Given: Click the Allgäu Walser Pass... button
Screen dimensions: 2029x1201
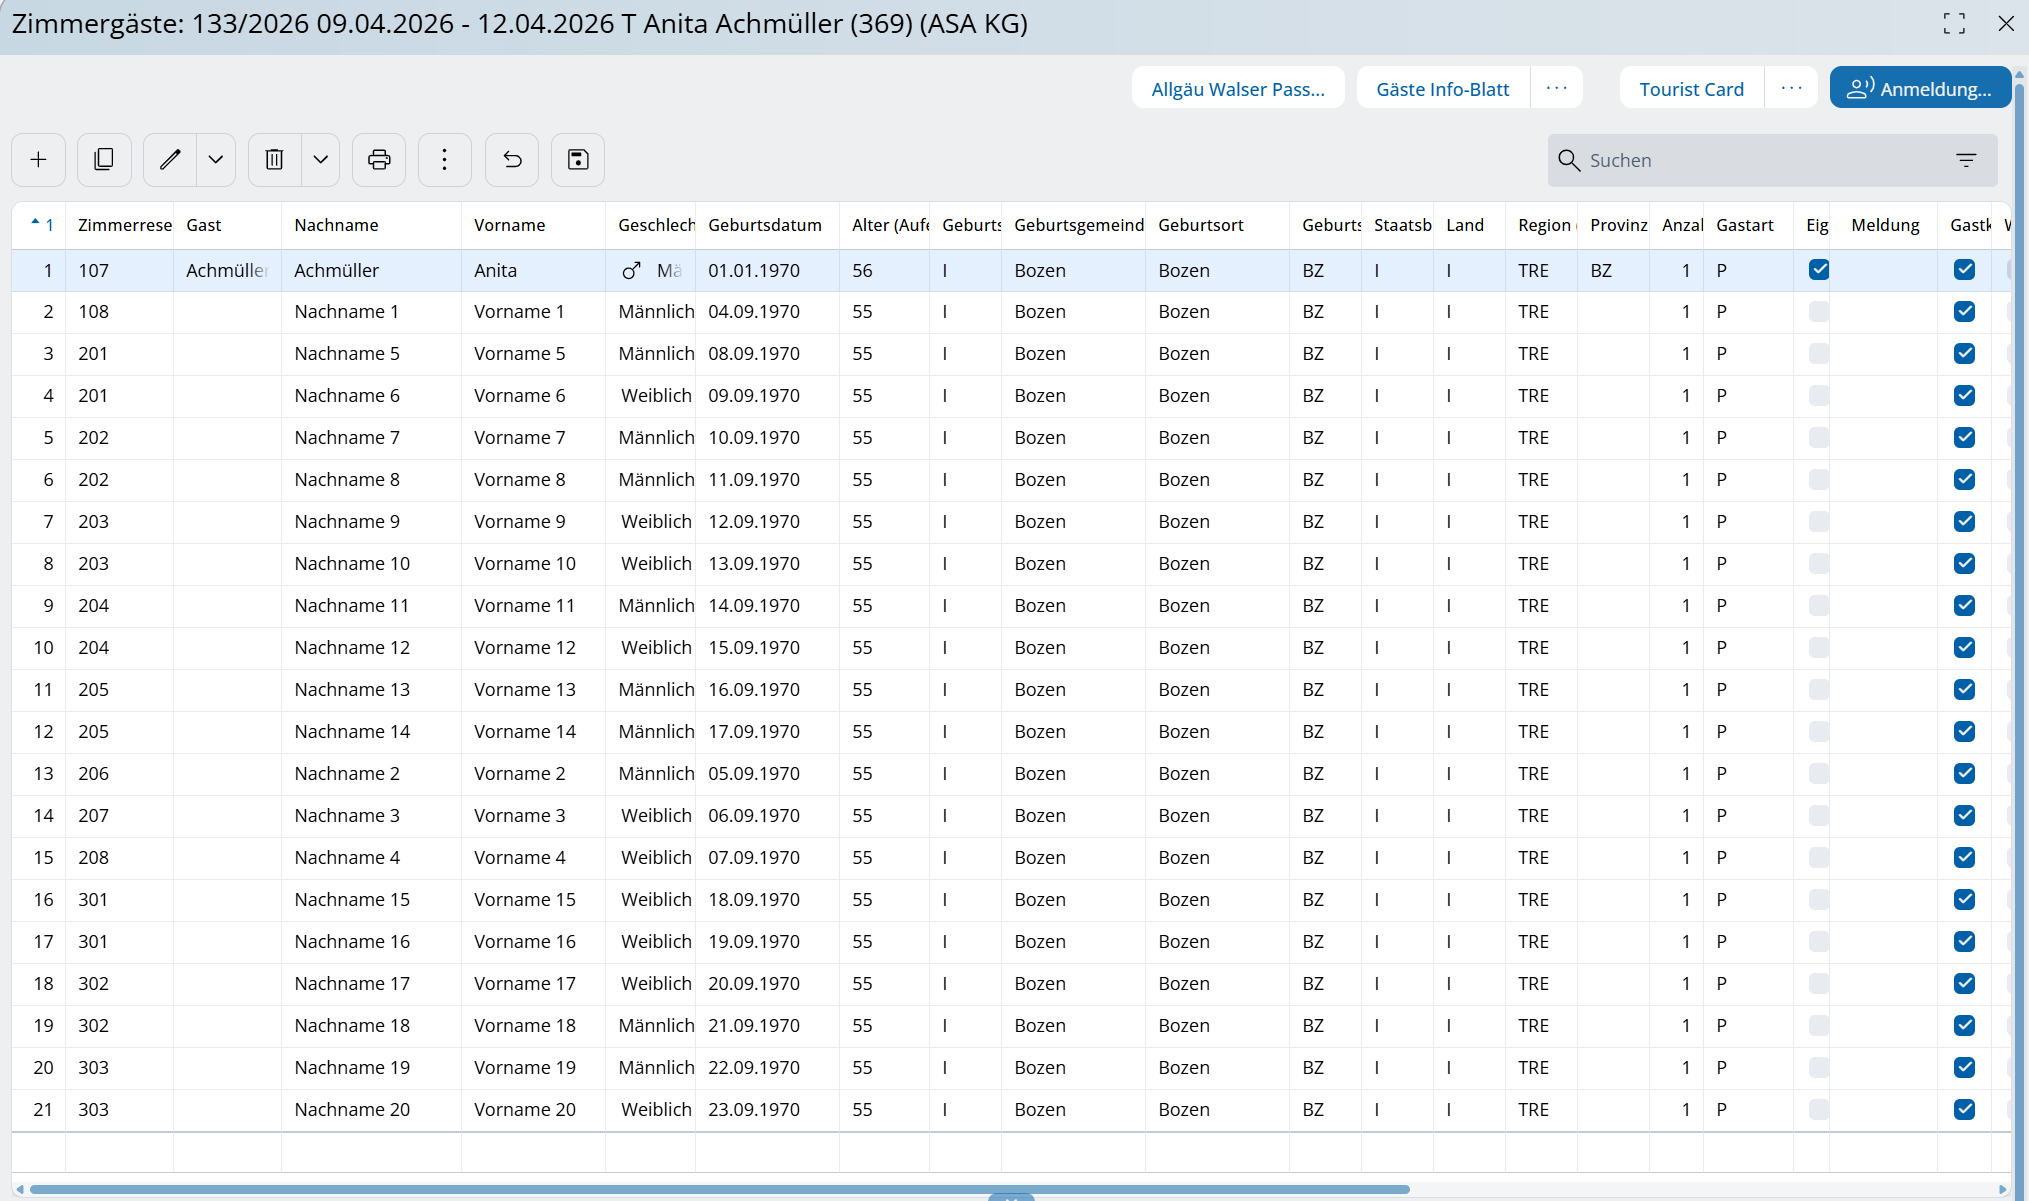Looking at the screenshot, I should tap(1237, 88).
